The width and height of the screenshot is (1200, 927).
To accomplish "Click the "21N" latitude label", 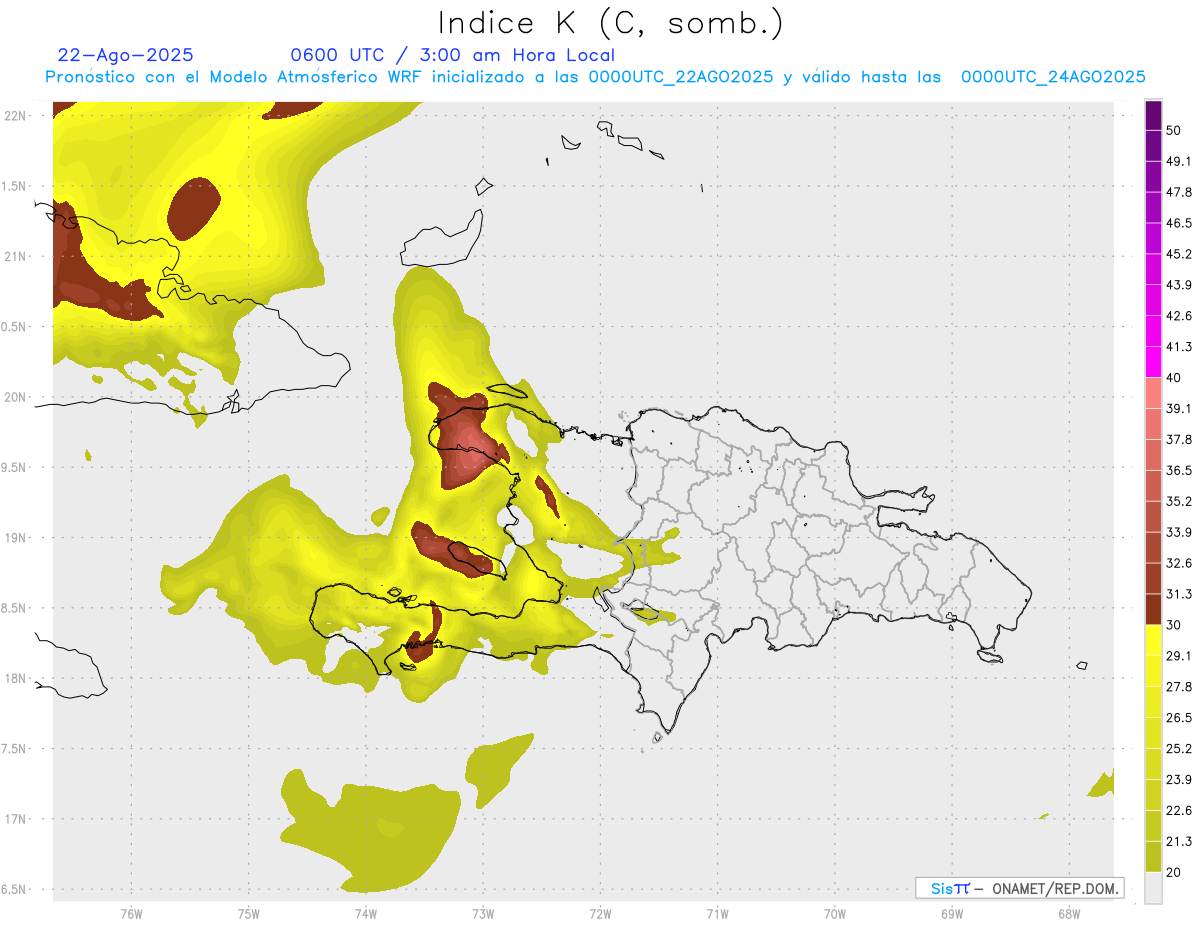I will pyautogui.click(x=16, y=256).
